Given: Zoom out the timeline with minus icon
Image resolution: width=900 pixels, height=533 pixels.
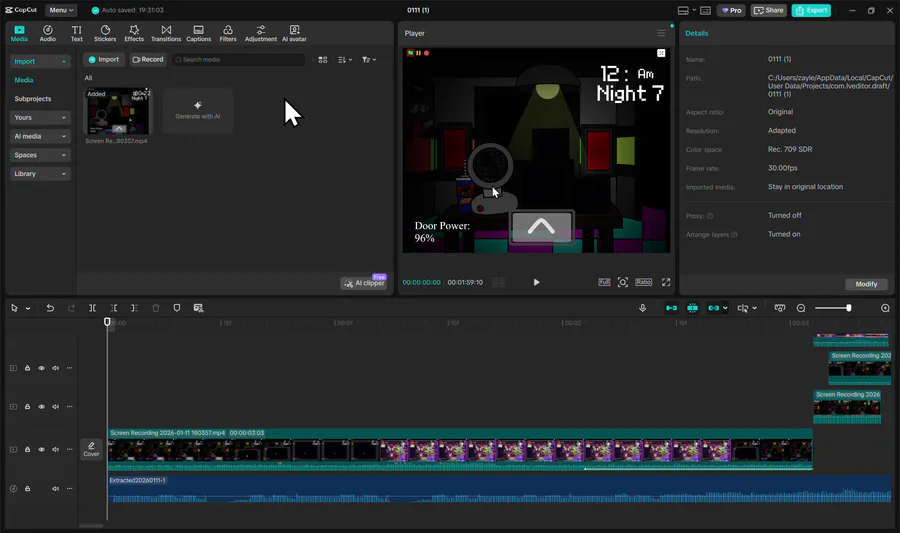Looking at the screenshot, I should coord(801,308).
